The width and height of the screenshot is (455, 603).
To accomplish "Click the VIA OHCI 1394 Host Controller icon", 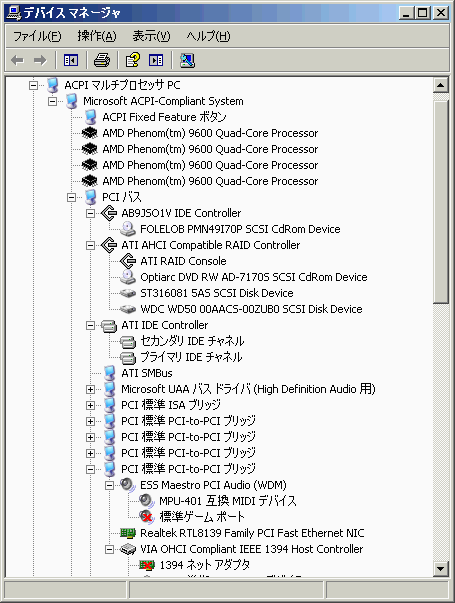I will [128, 549].
